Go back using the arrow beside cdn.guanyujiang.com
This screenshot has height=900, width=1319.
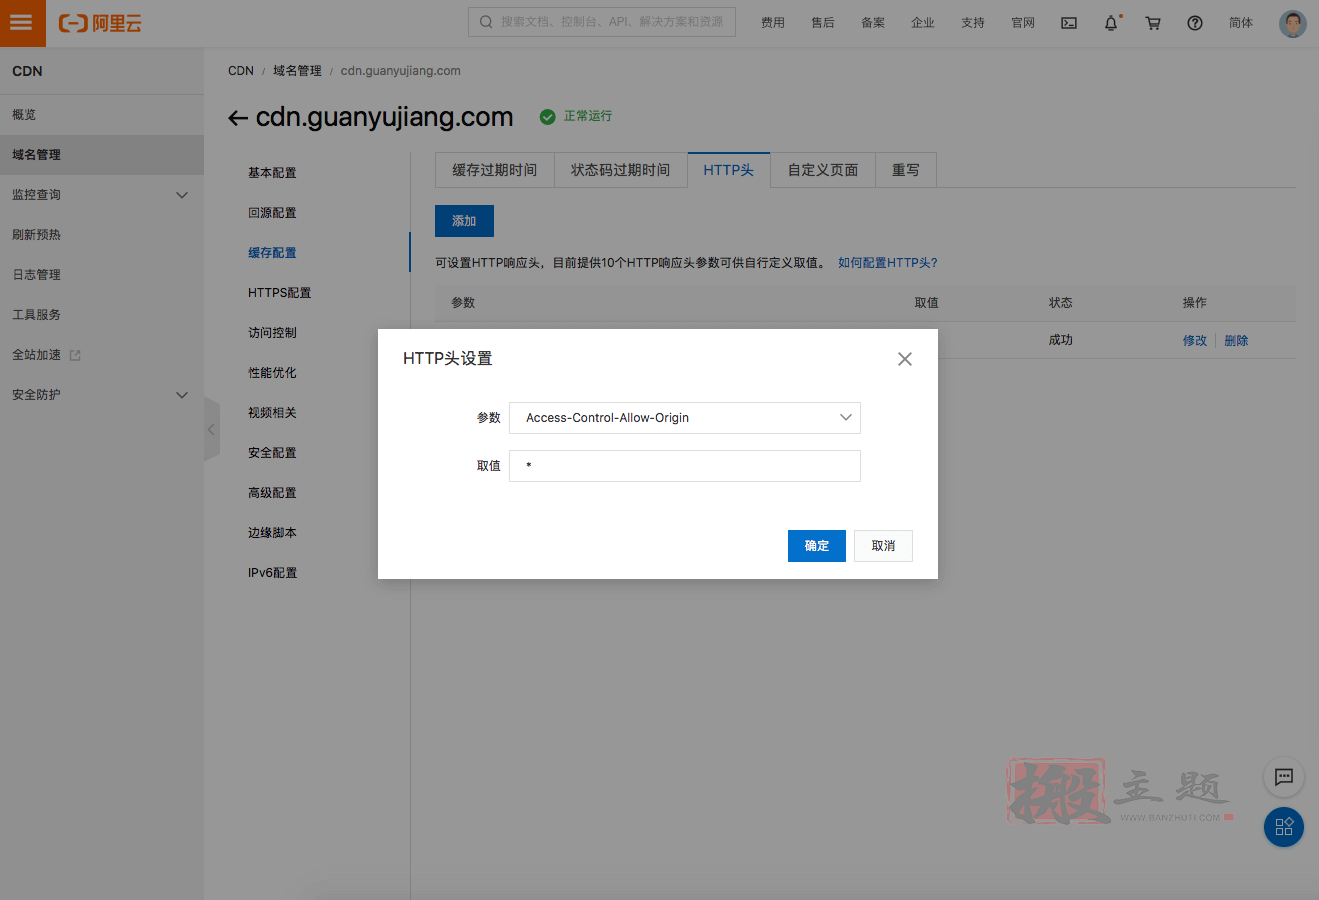[x=237, y=118]
